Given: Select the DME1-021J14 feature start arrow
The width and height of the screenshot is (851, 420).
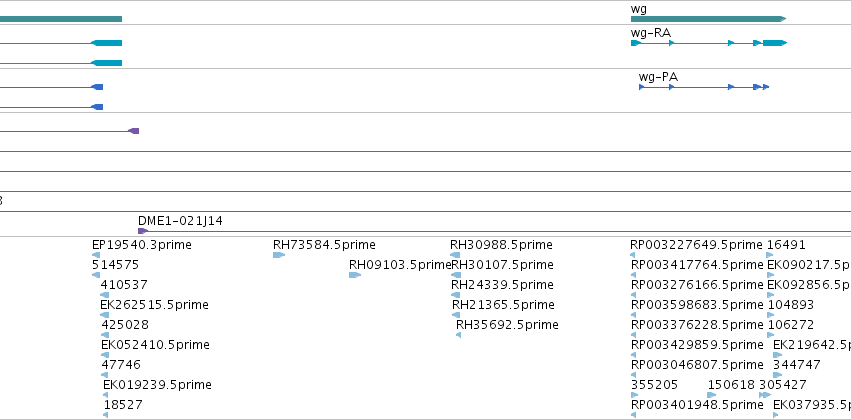Looking at the screenshot, I should coord(143,231).
